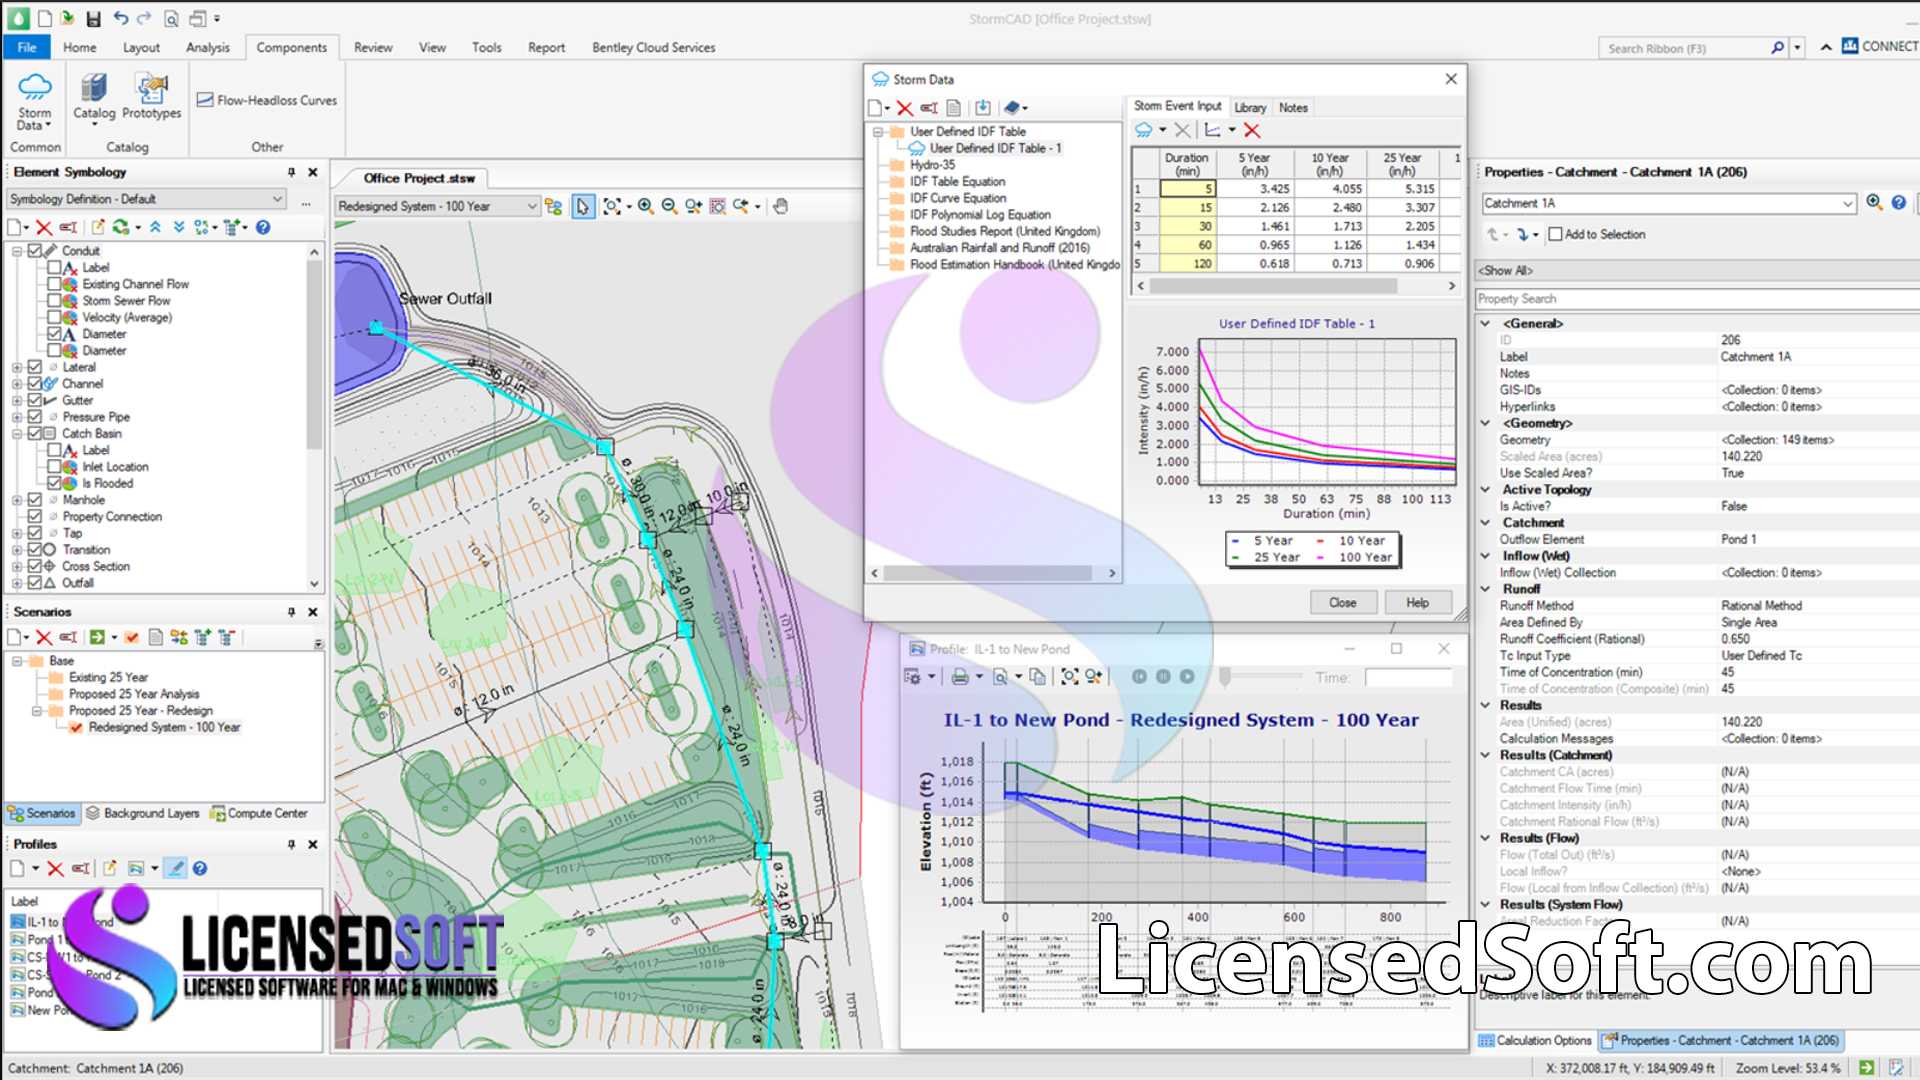Image resolution: width=1920 pixels, height=1080 pixels.
Task: Select the Library tab in Storm Data
Action: [1249, 107]
